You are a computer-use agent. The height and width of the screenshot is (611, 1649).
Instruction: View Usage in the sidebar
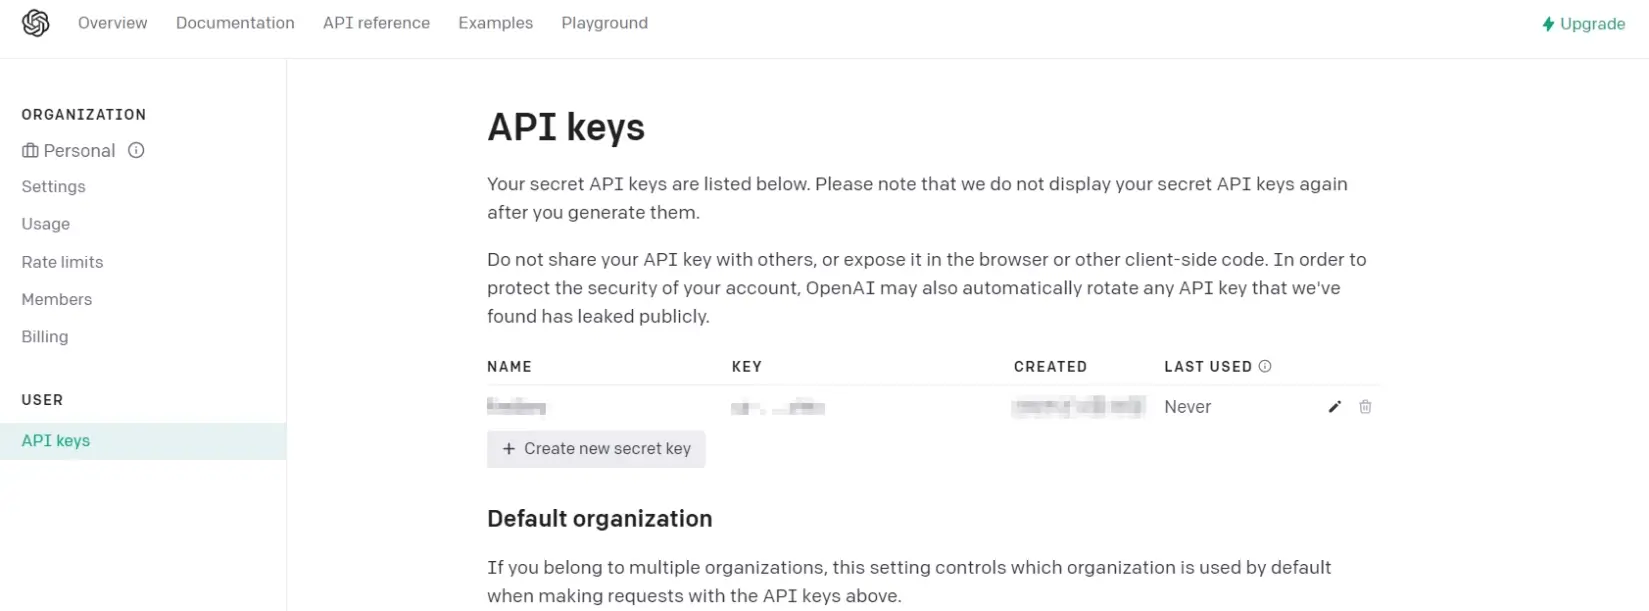[x=45, y=224]
